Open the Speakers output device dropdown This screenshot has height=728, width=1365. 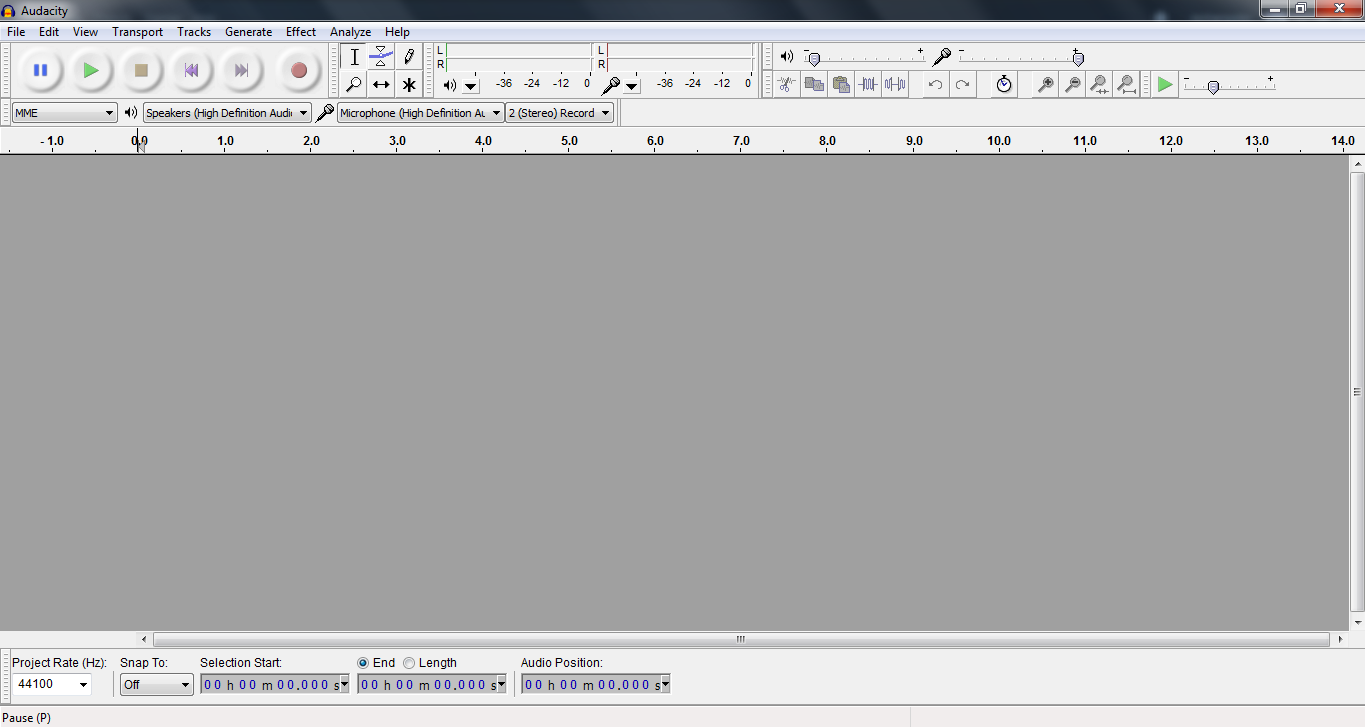point(227,113)
